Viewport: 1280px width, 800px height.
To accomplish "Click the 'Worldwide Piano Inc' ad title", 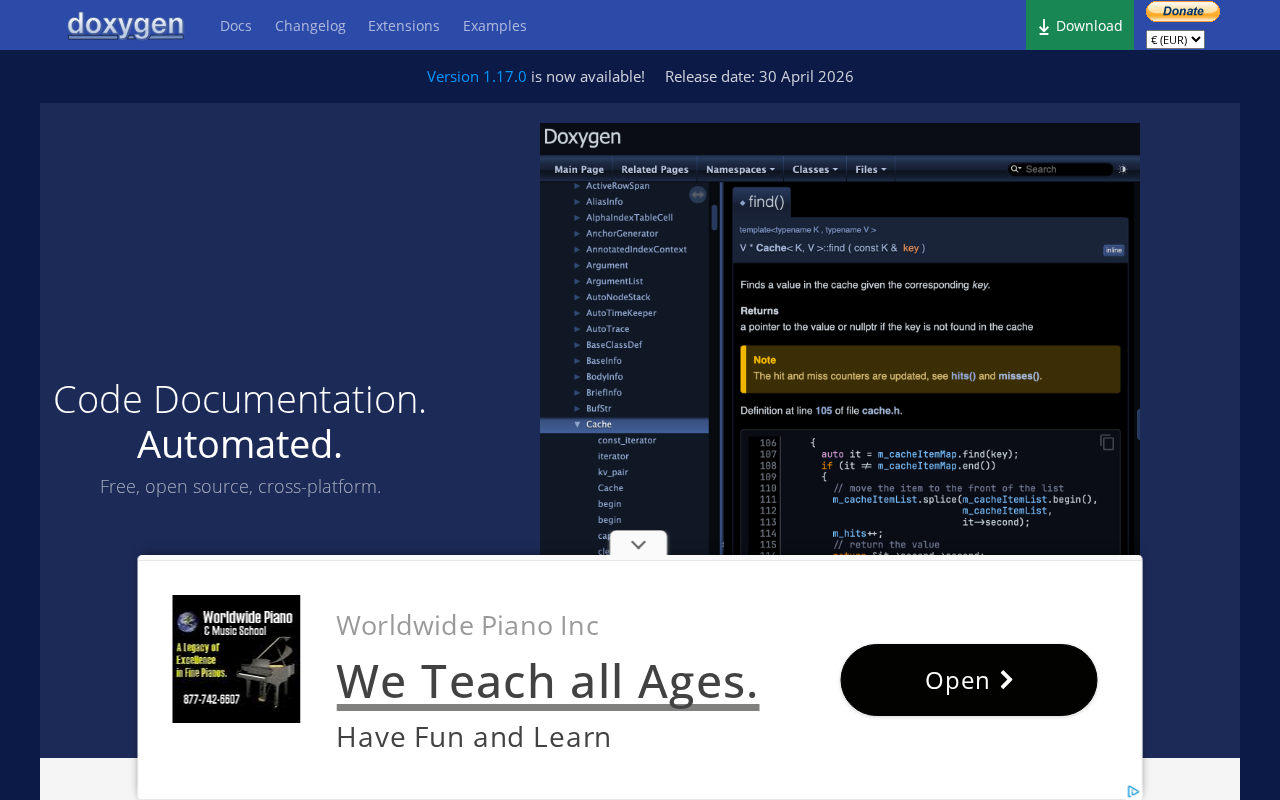I will (x=468, y=625).
